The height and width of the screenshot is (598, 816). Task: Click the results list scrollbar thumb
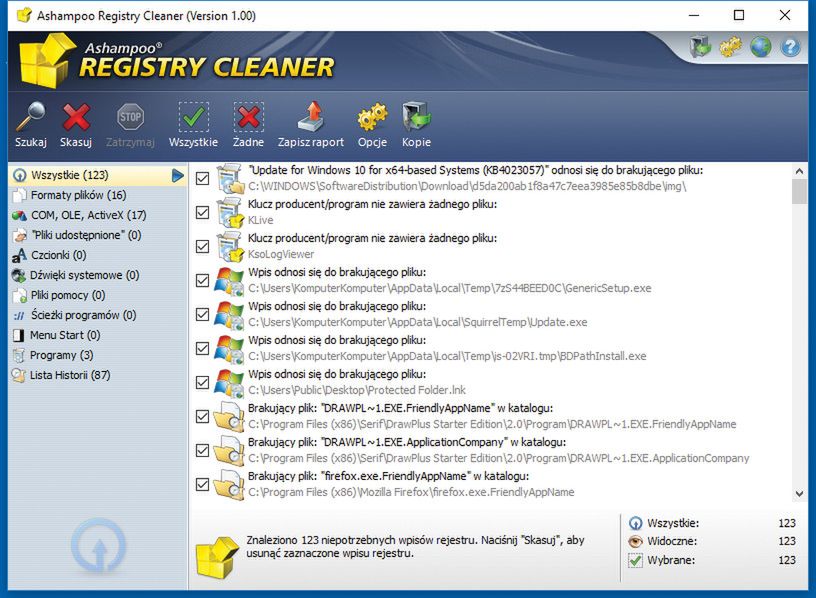click(799, 192)
